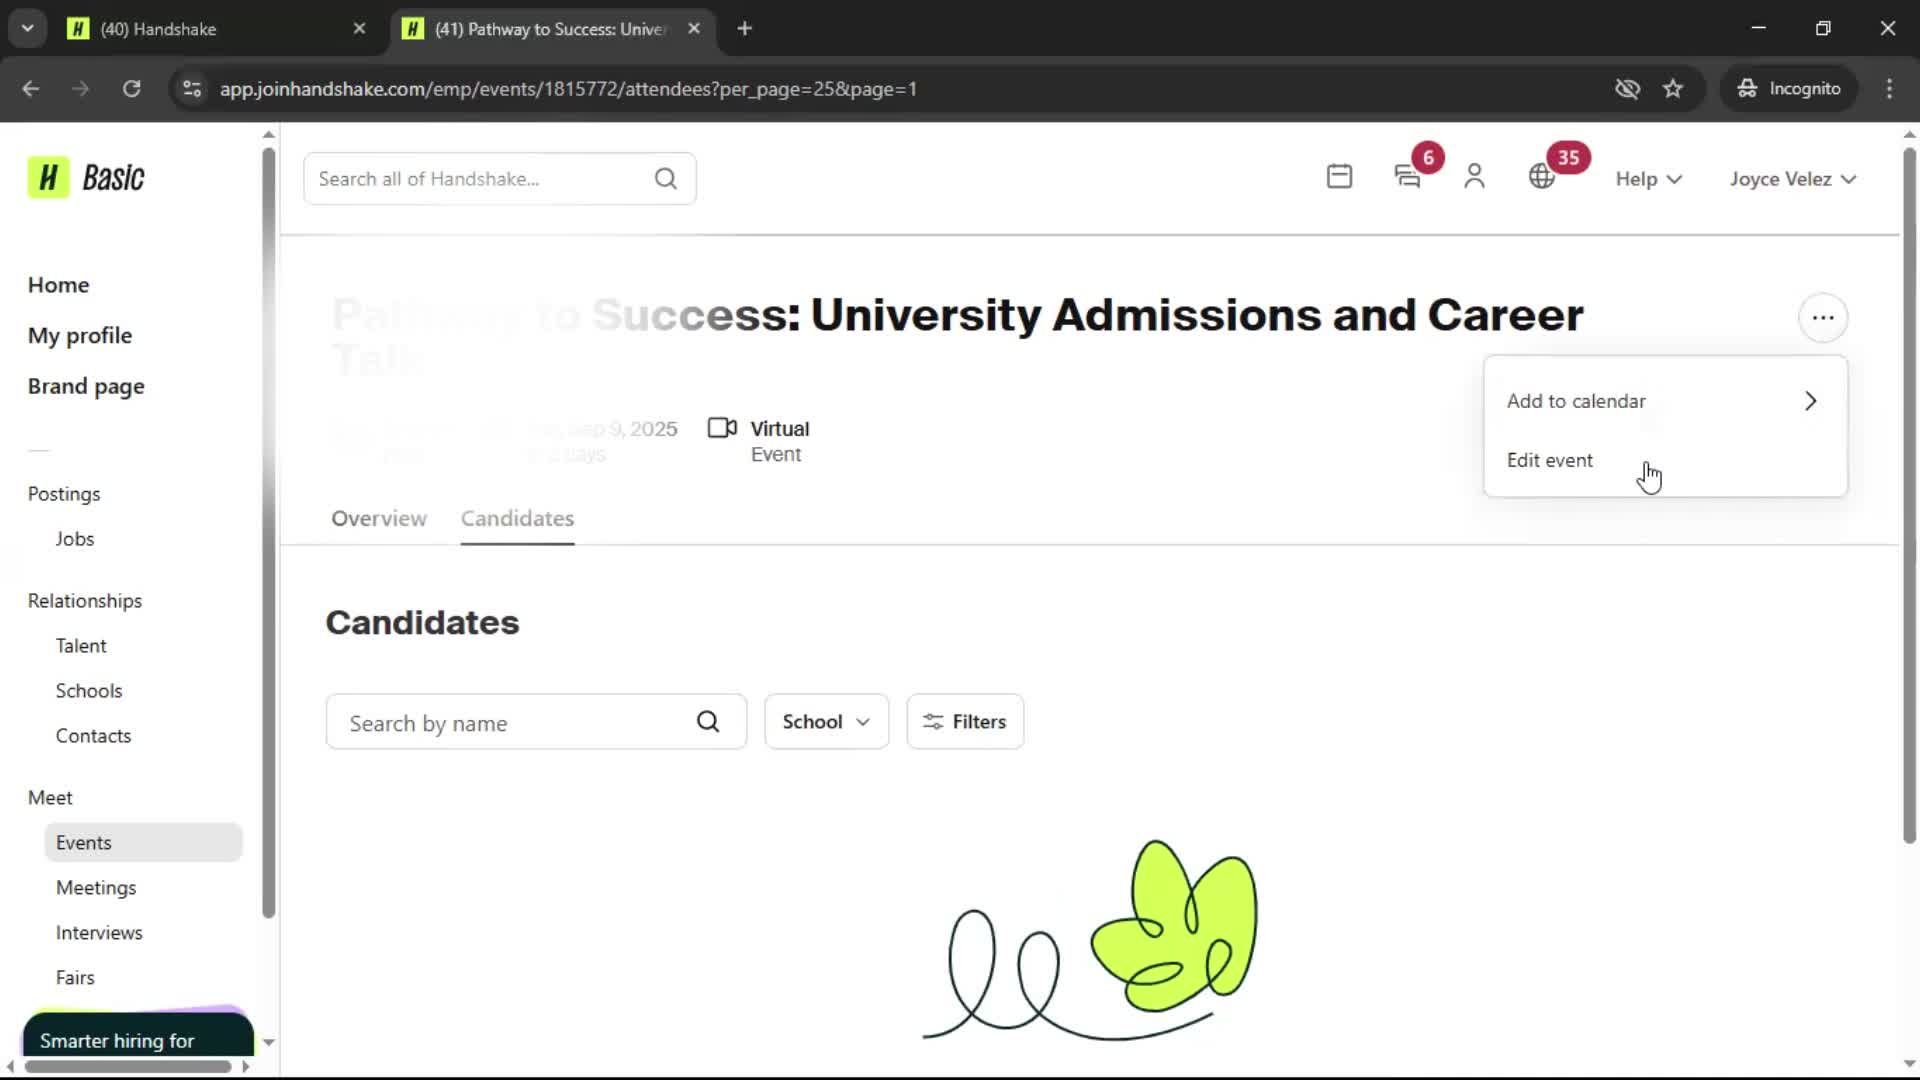Screen dimensions: 1920x1080
Task: Click the sidebar horizontal scrollbar thumb
Action: pyautogui.click(x=128, y=1066)
